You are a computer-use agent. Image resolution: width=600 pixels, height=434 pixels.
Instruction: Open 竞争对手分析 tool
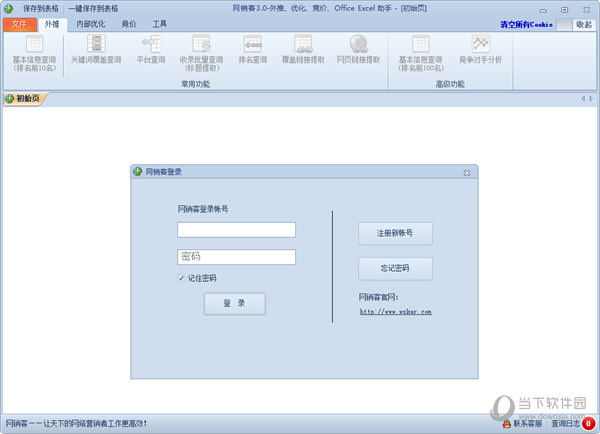480,49
